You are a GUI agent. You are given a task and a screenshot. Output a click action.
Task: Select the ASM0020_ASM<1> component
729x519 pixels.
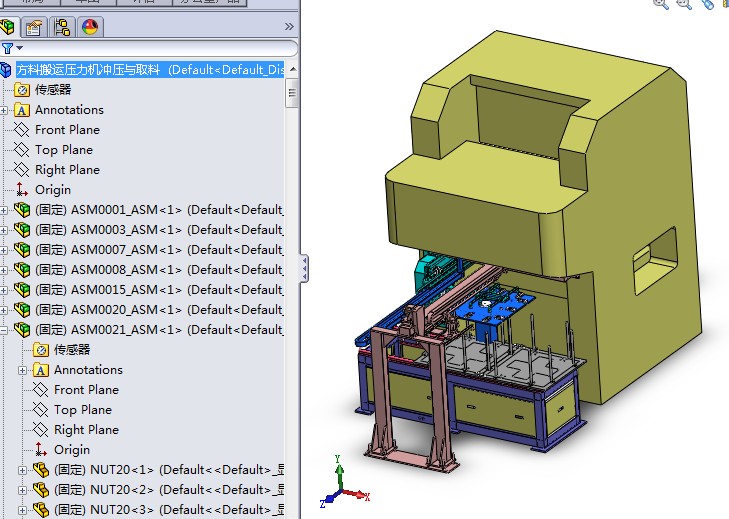159,310
